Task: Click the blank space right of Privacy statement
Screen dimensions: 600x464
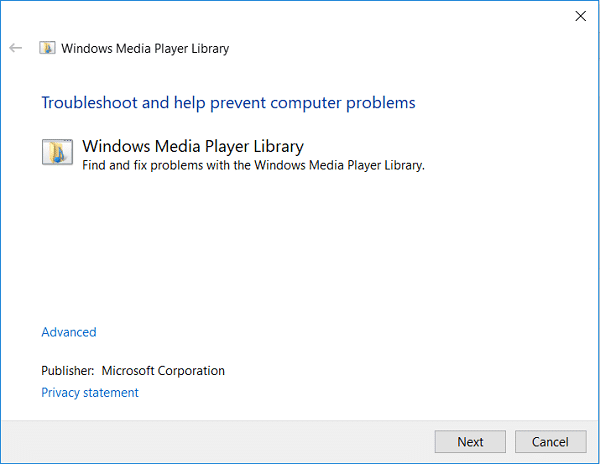Action: (350, 393)
